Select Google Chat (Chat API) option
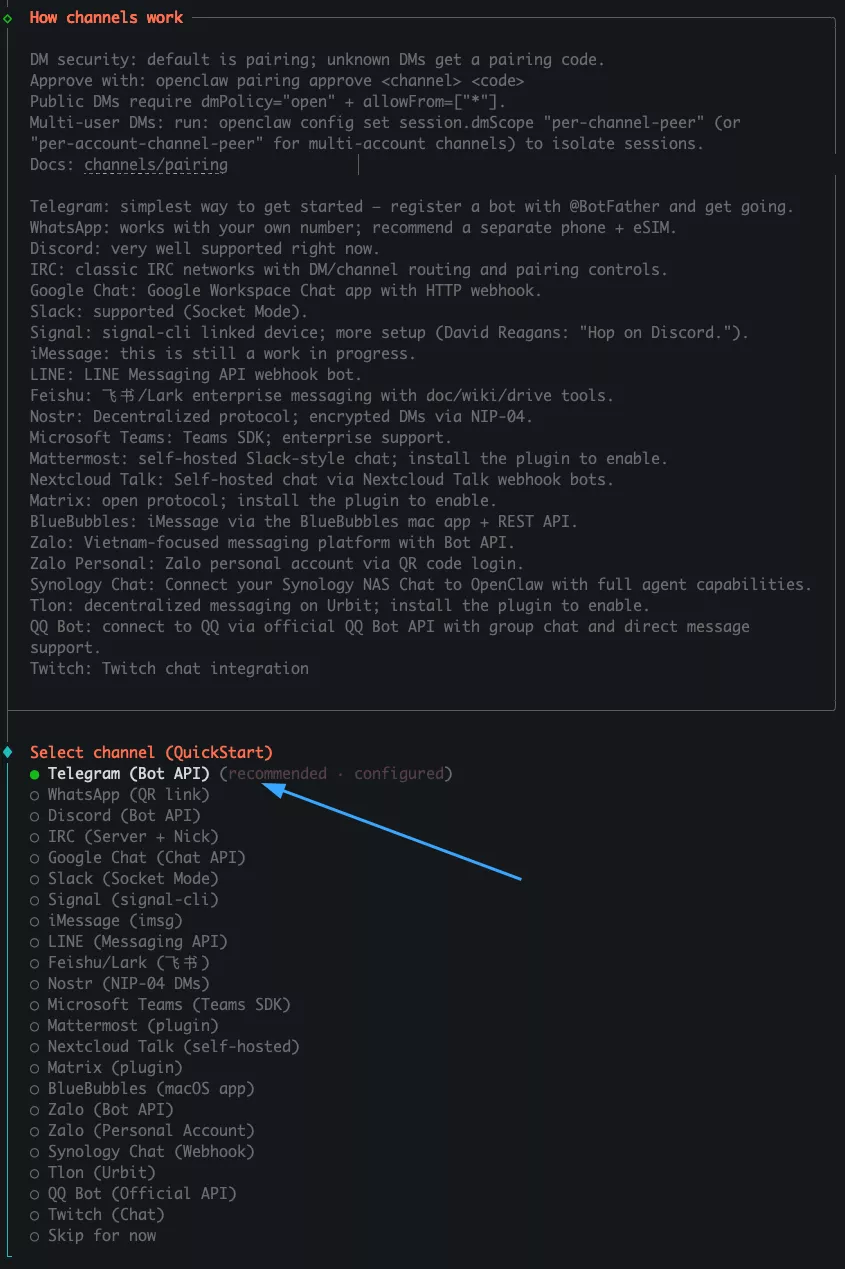845x1269 pixels. tap(146, 857)
